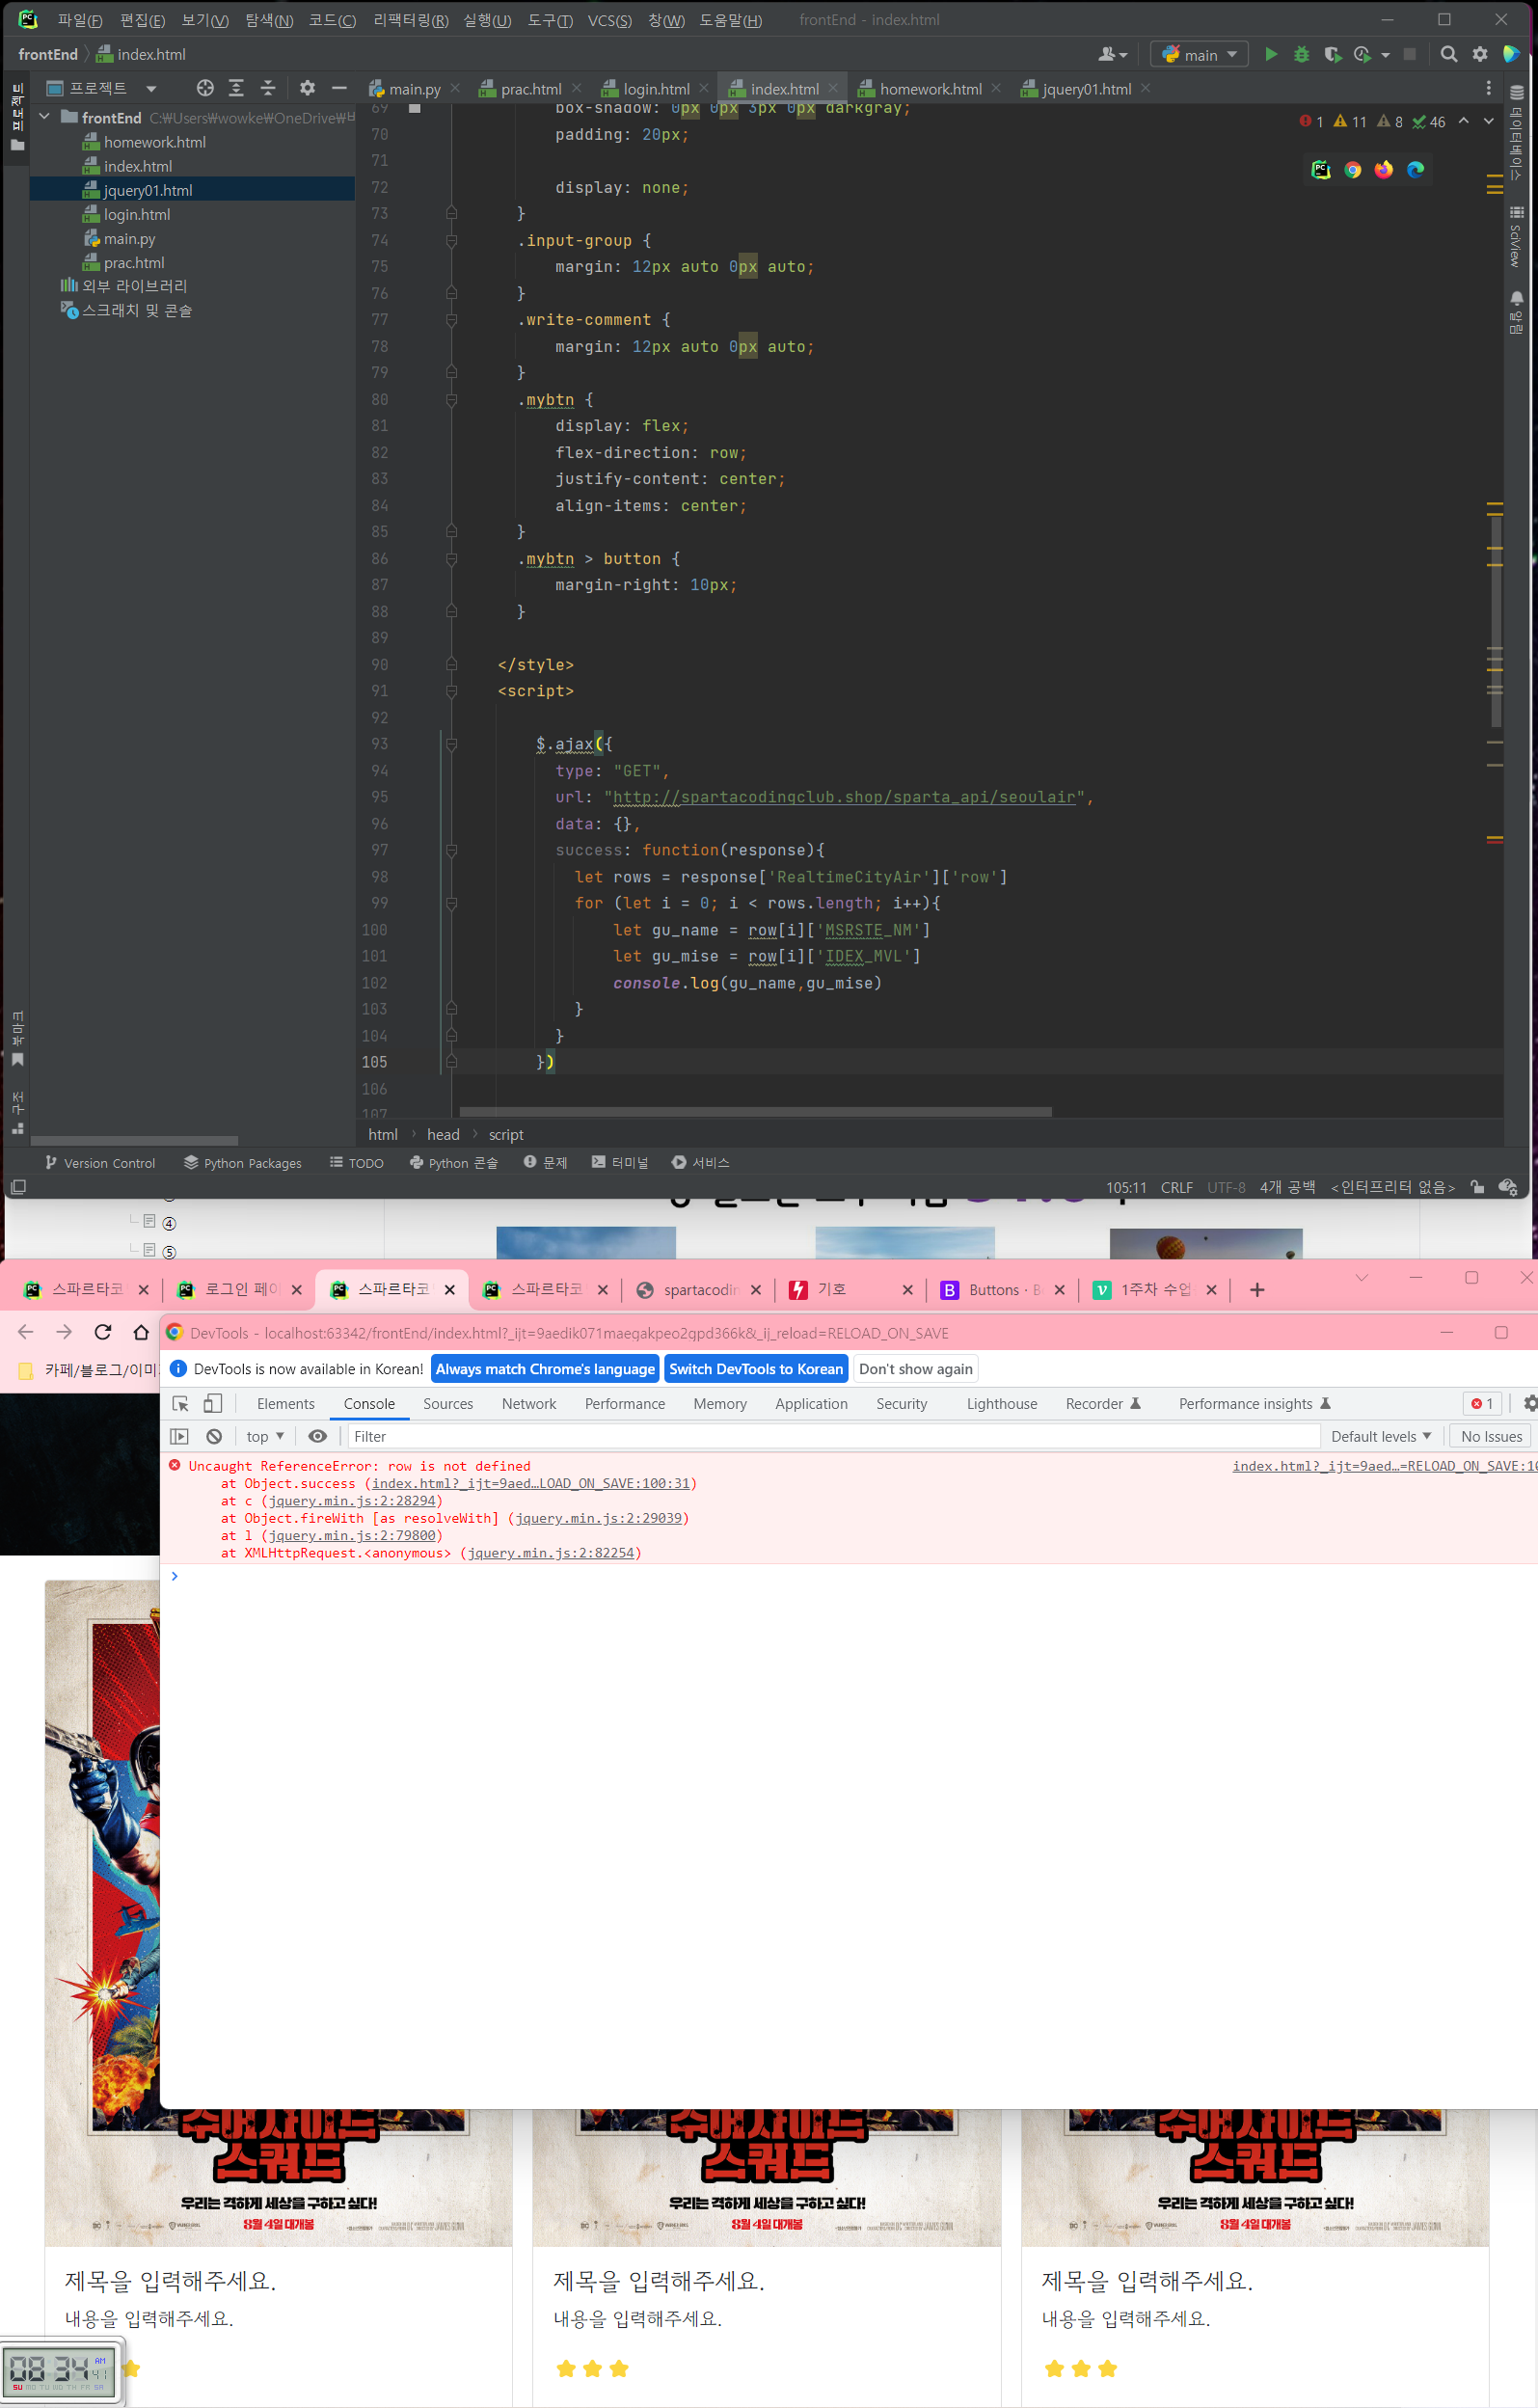Open JavaScript context 'top' dropdown

[x=265, y=1436]
